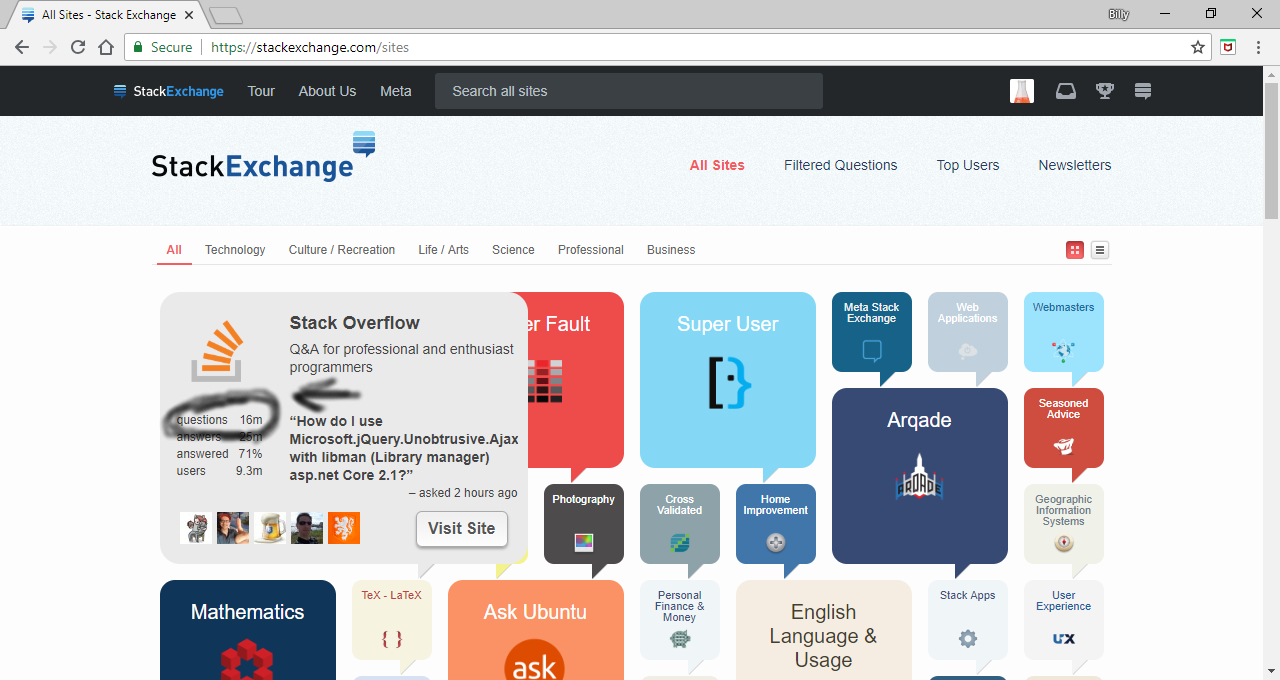This screenshot has width=1280, height=680.
Task: Open the inbox icon in the top bar
Action: coord(1066,91)
